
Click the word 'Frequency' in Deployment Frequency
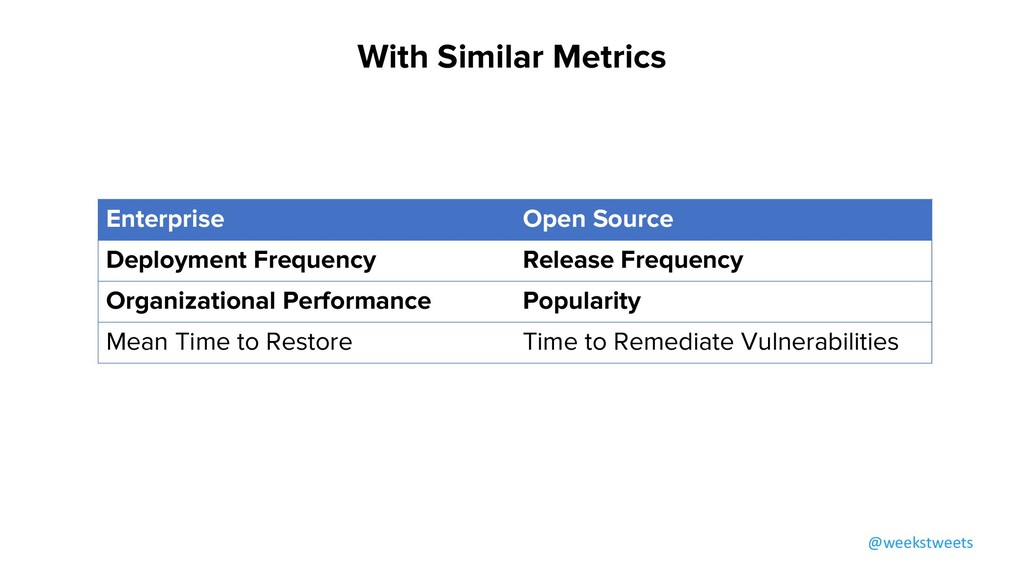tap(314, 261)
